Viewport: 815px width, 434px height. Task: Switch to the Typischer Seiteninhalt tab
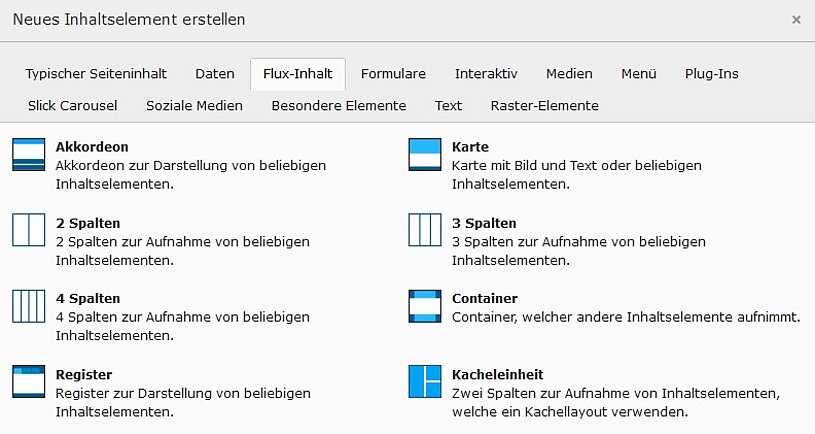coord(96,74)
